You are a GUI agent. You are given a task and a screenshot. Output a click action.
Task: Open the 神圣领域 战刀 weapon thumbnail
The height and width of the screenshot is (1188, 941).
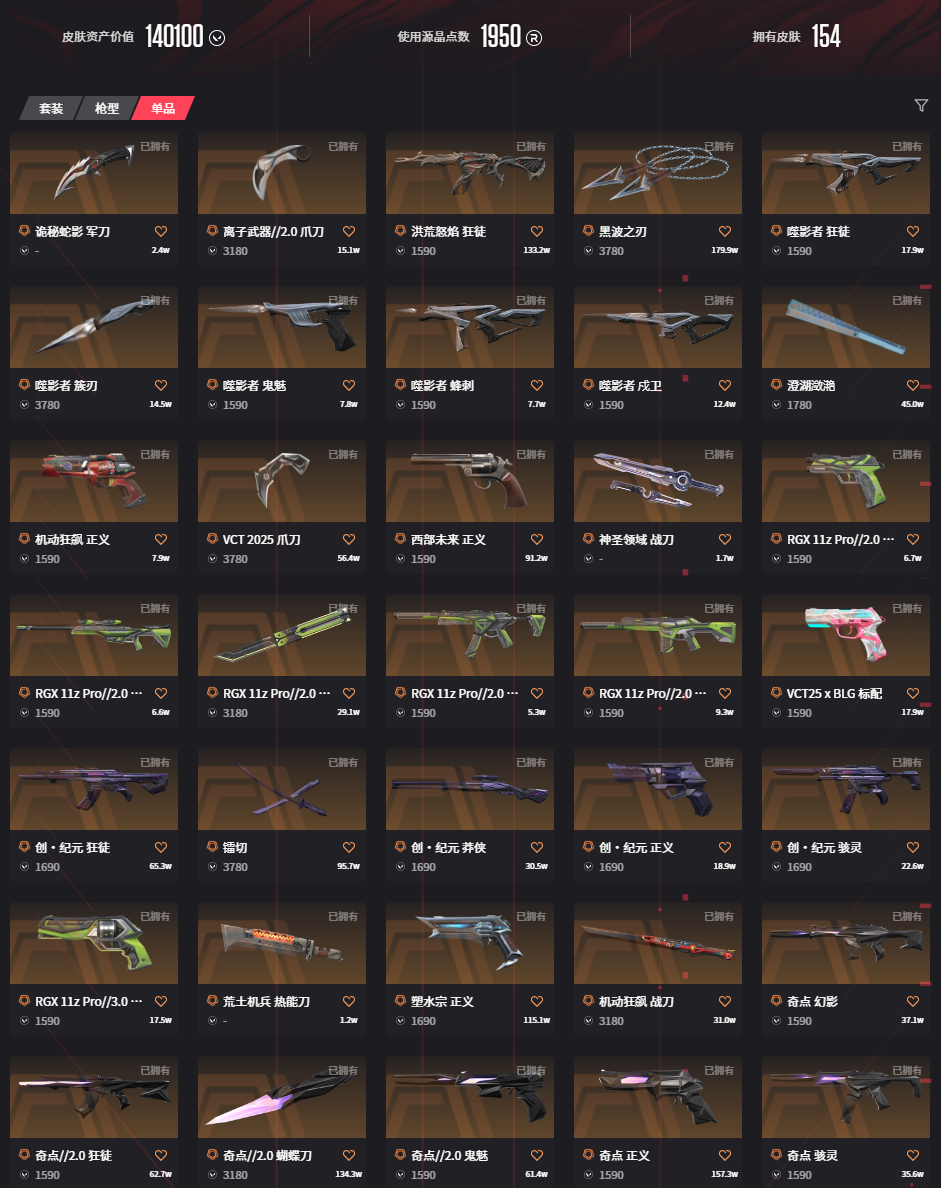tap(658, 481)
